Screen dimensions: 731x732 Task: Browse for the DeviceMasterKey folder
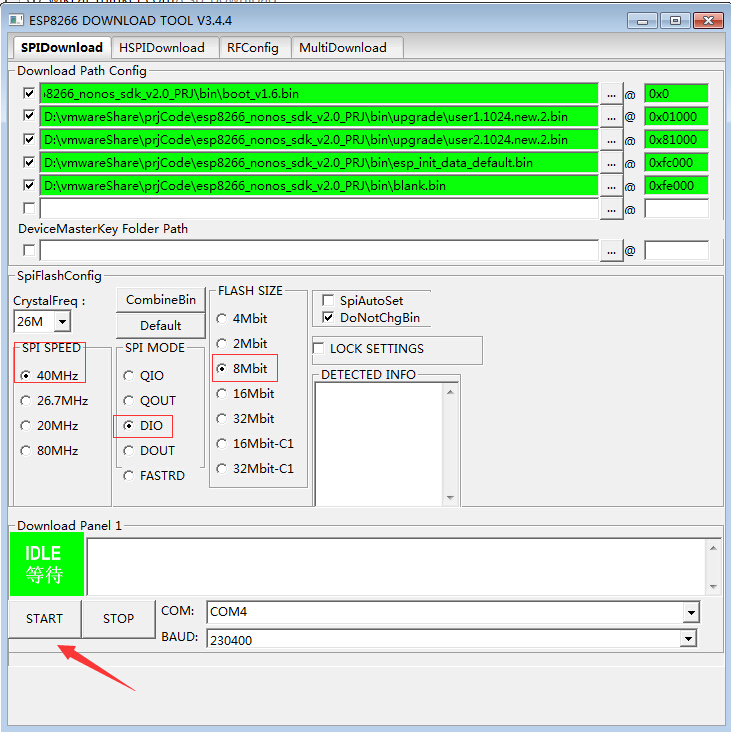coord(612,251)
